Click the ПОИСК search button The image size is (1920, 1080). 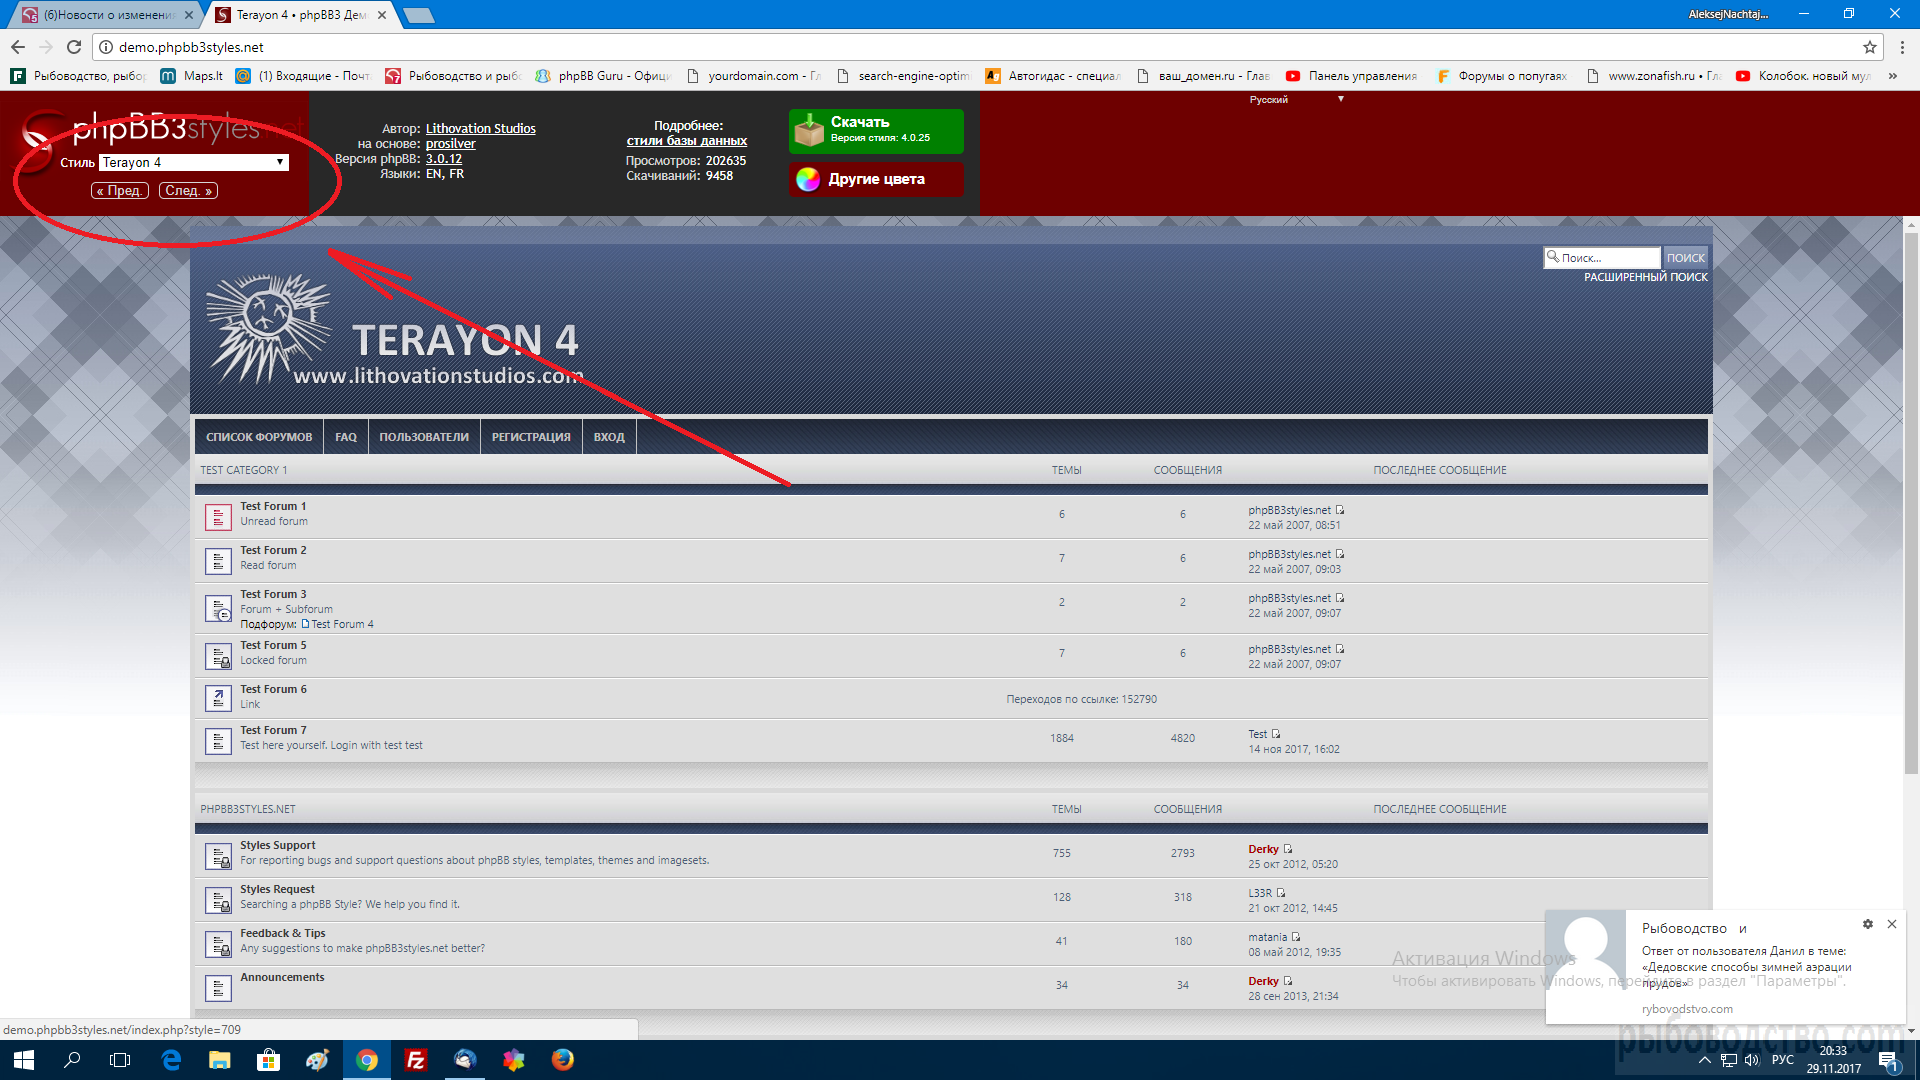tap(1685, 258)
